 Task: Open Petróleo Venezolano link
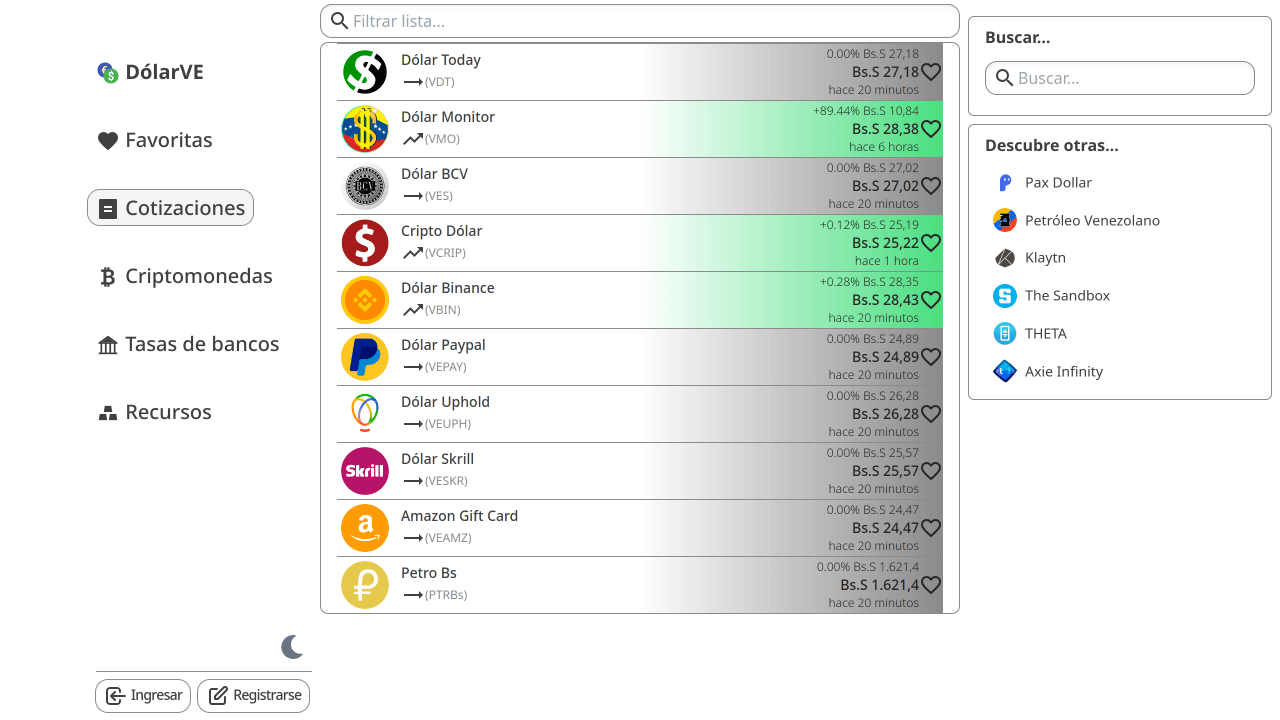click(x=1092, y=220)
